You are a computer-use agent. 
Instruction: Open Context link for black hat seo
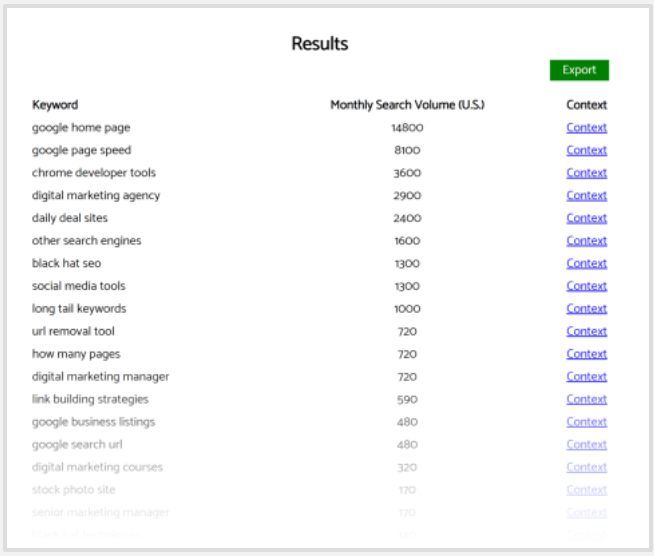coord(586,263)
